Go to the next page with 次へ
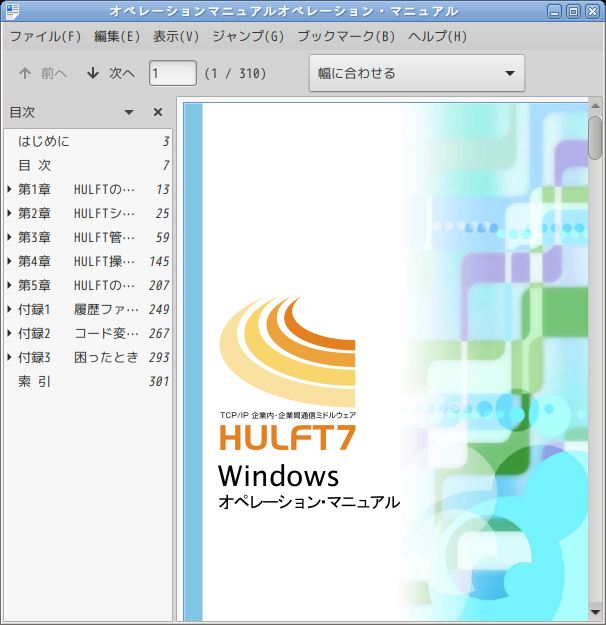Viewport: 606px width, 625px height. [x=111, y=73]
